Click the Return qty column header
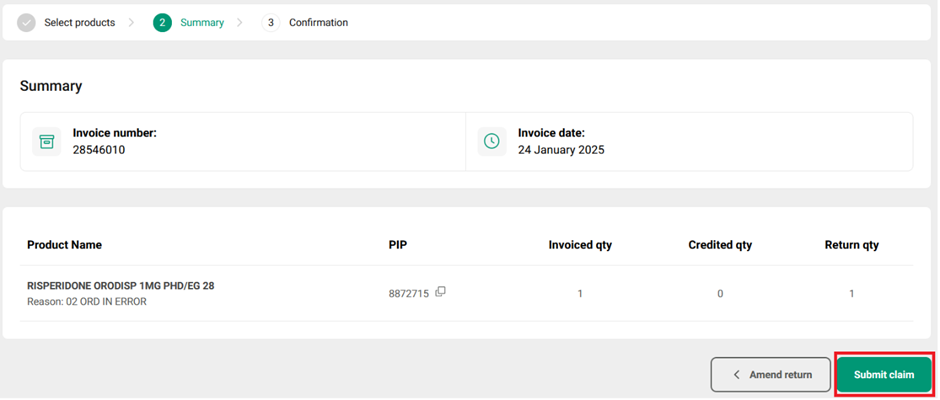940x400 pixels. point(852,245)
